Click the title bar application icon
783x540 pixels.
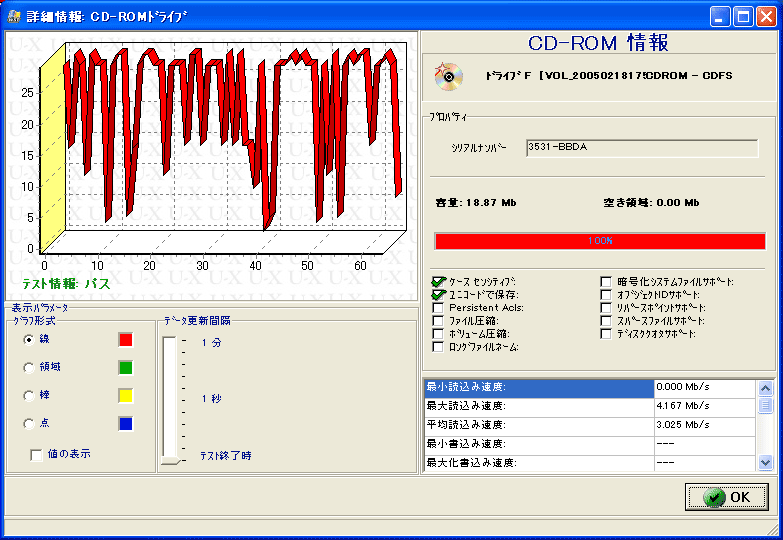click(15, 16)
